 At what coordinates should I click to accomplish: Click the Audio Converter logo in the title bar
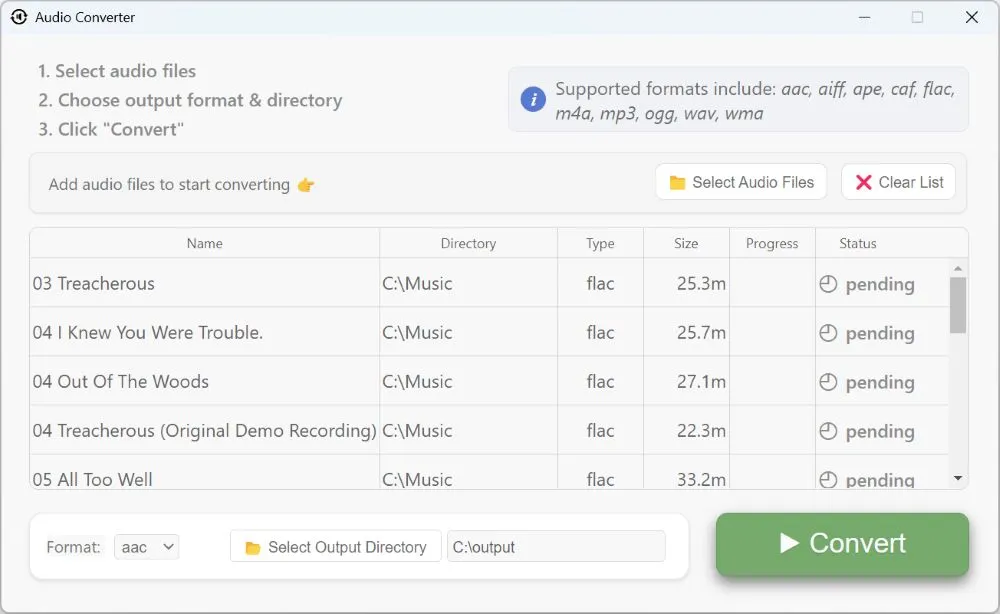[20, 17]
